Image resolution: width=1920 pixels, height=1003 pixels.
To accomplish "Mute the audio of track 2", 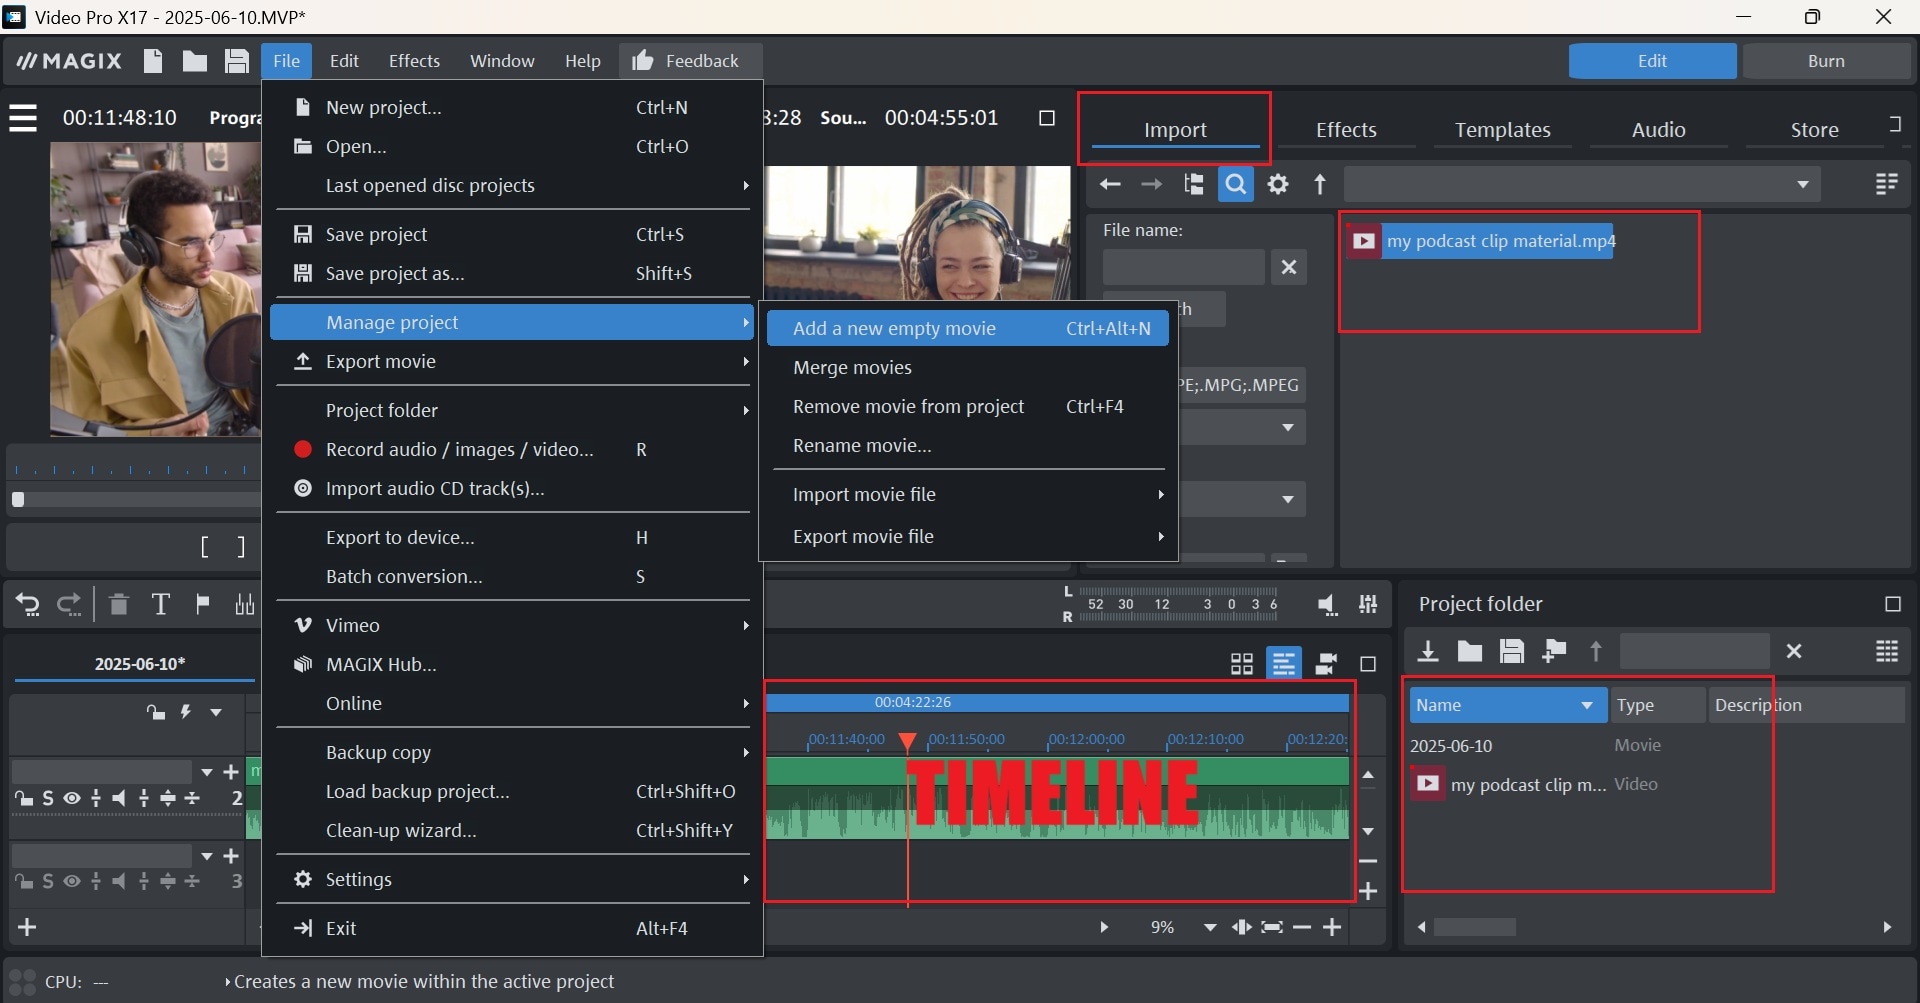I will pos(119,798).
